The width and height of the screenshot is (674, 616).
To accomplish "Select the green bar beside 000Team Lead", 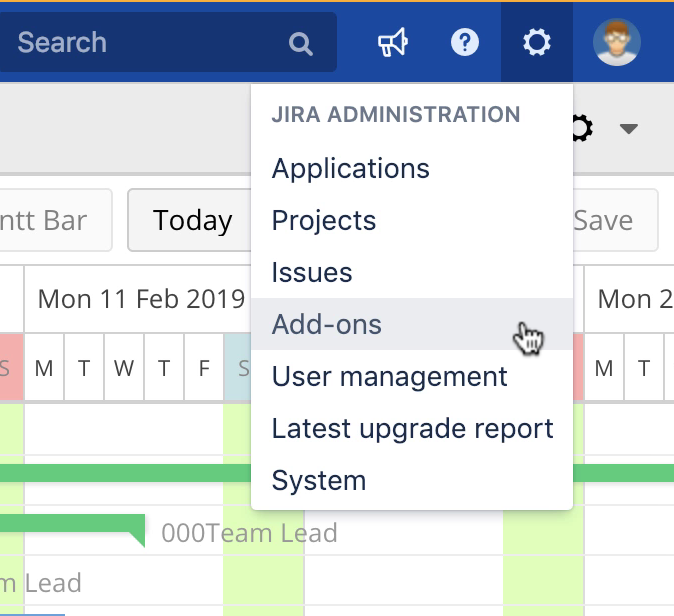I will (x=70, y=524).
